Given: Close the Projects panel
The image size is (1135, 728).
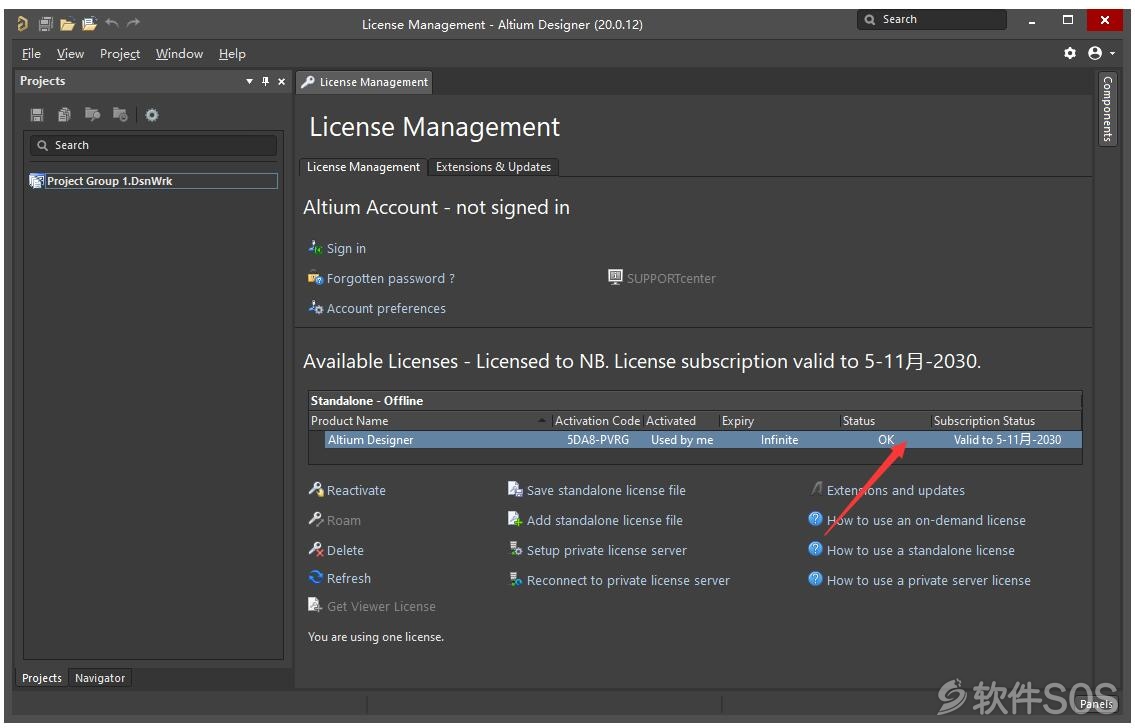Looking at the screenshot, I should (x=282, y=81).
